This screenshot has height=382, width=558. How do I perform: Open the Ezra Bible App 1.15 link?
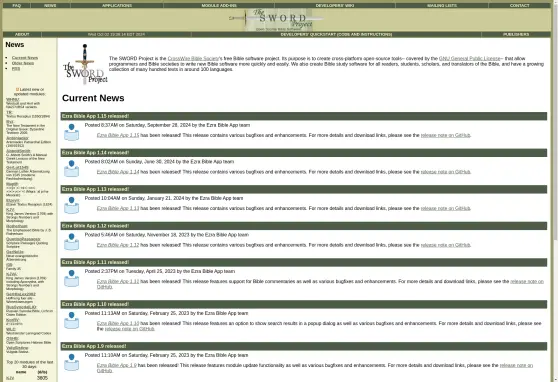click(118, 135)
